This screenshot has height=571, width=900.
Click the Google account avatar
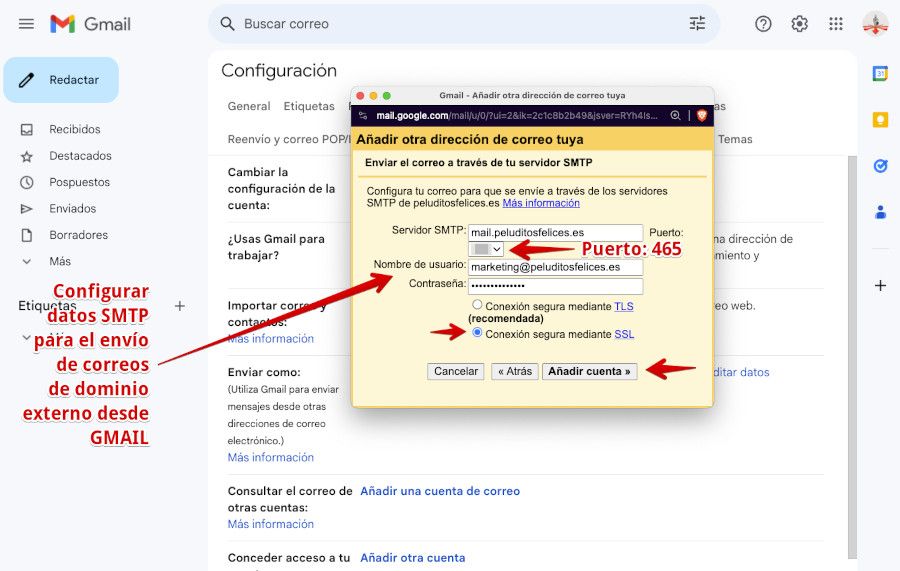875,24
